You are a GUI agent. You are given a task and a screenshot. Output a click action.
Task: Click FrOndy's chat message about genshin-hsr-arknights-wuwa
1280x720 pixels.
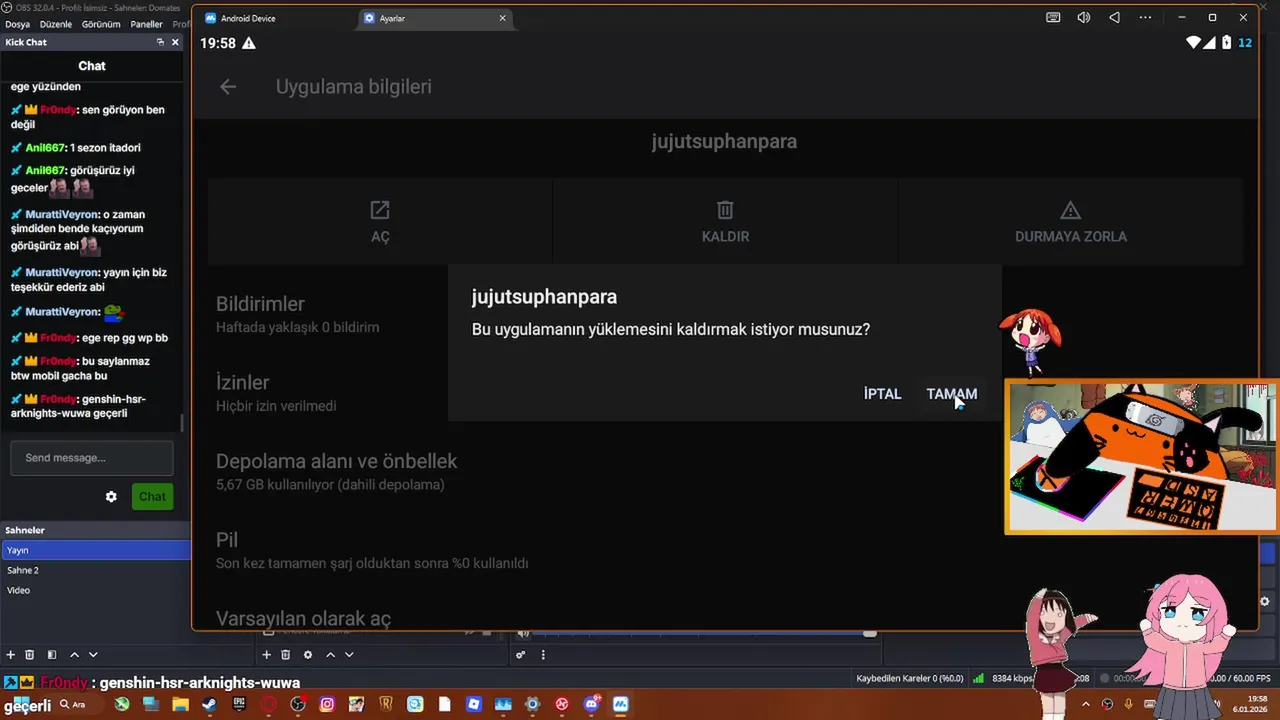pyautogui.click(x=89, y=406)
